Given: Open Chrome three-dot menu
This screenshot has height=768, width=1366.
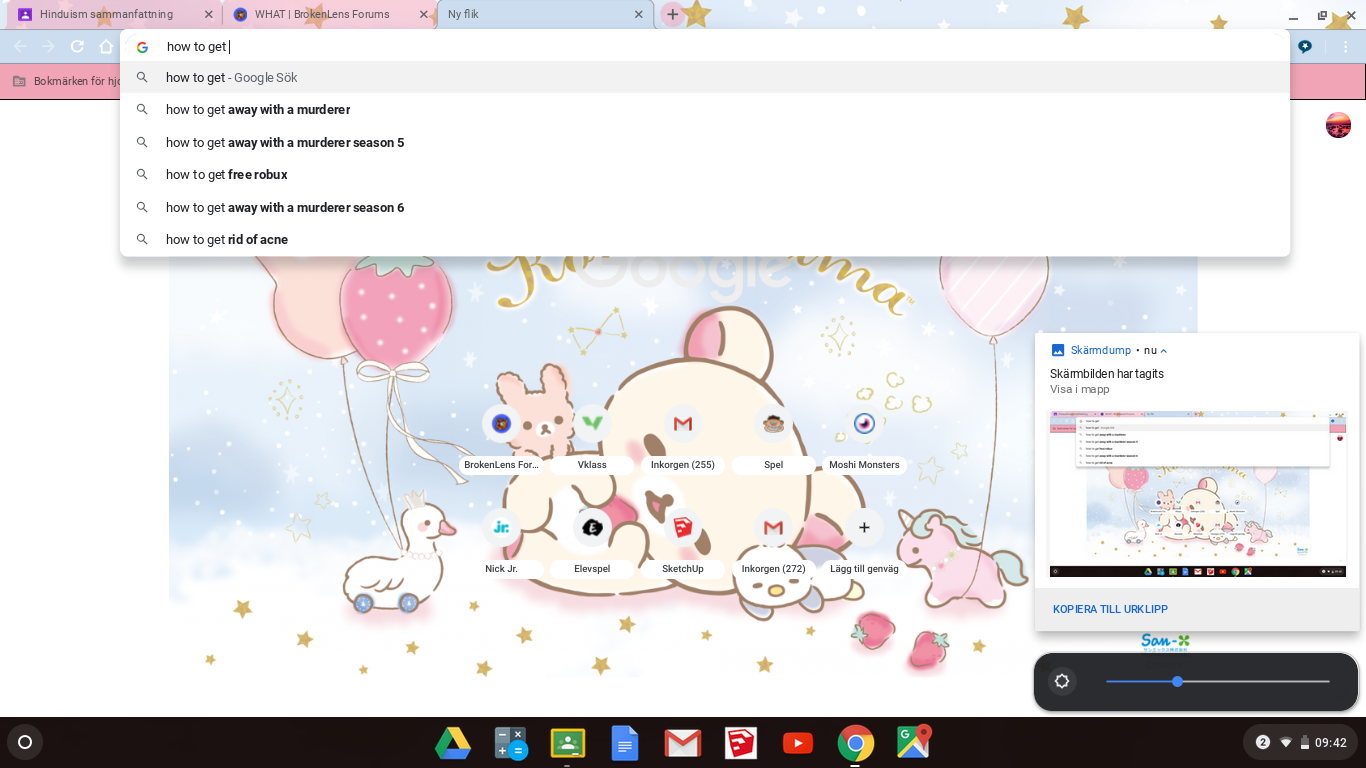Looking at the screenshot, I should [x=1344, y=47].
